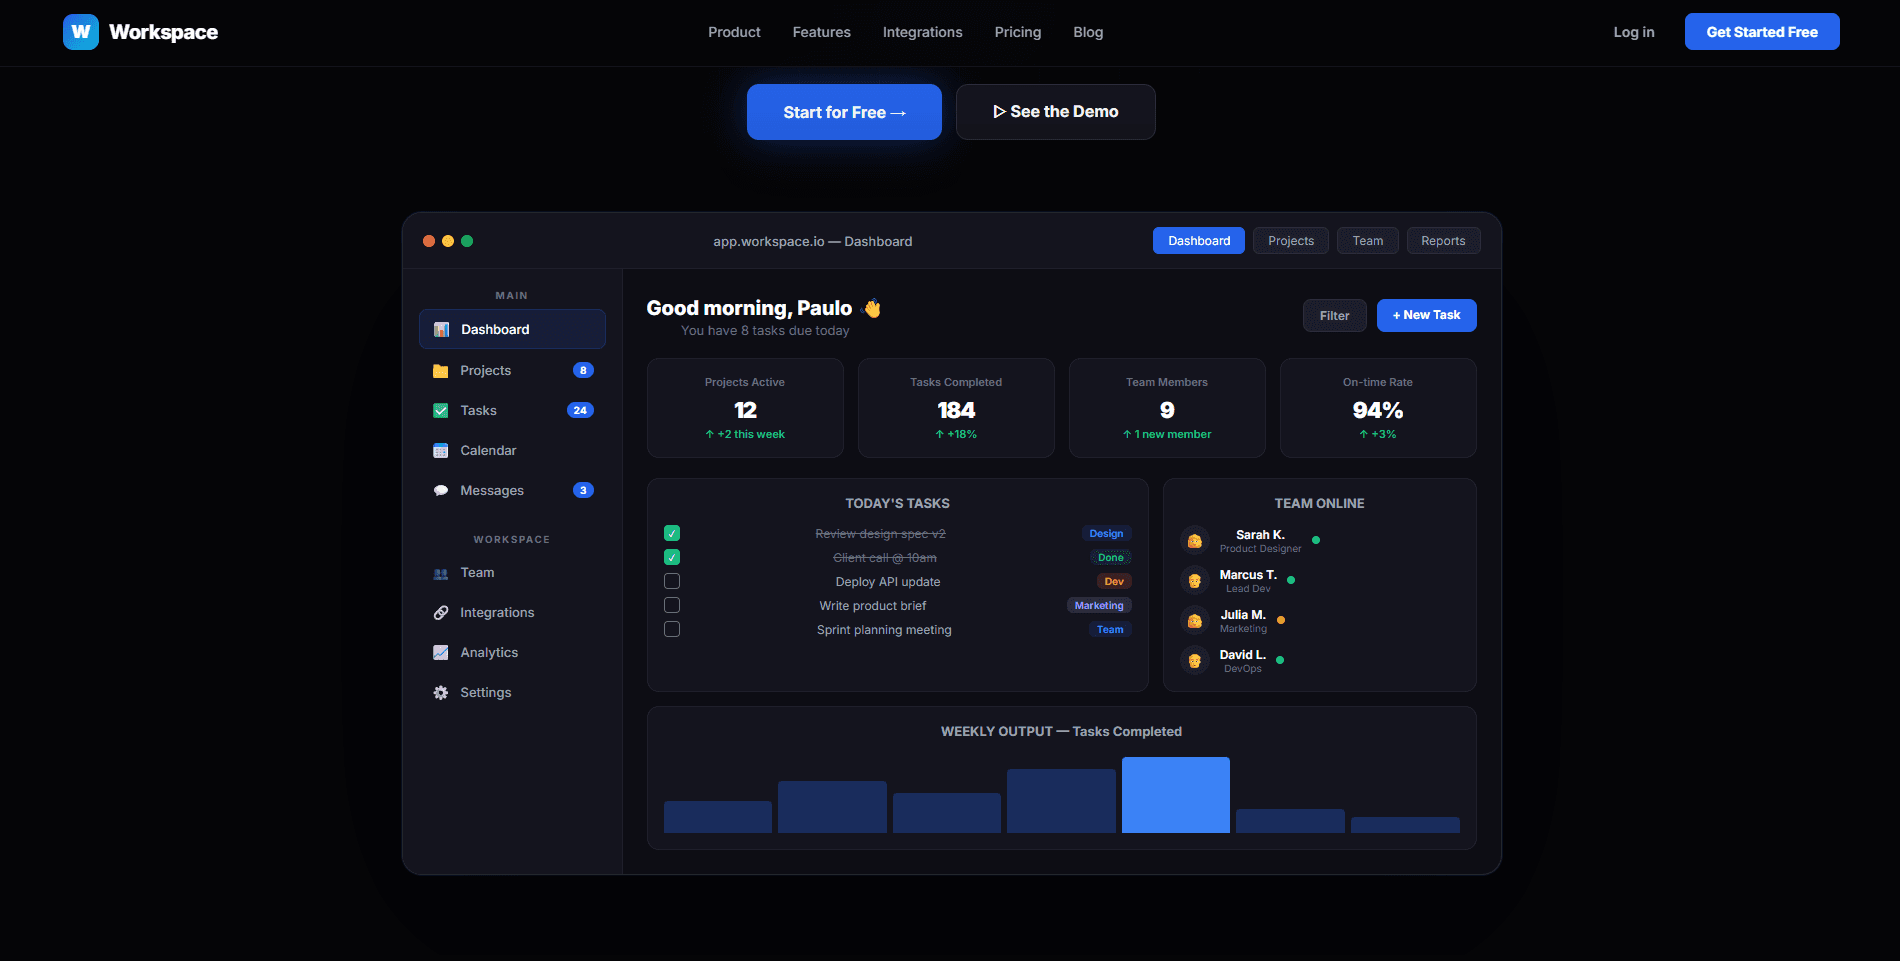
Task: Open the Reports tab
Action: (x=1443, y=241)
